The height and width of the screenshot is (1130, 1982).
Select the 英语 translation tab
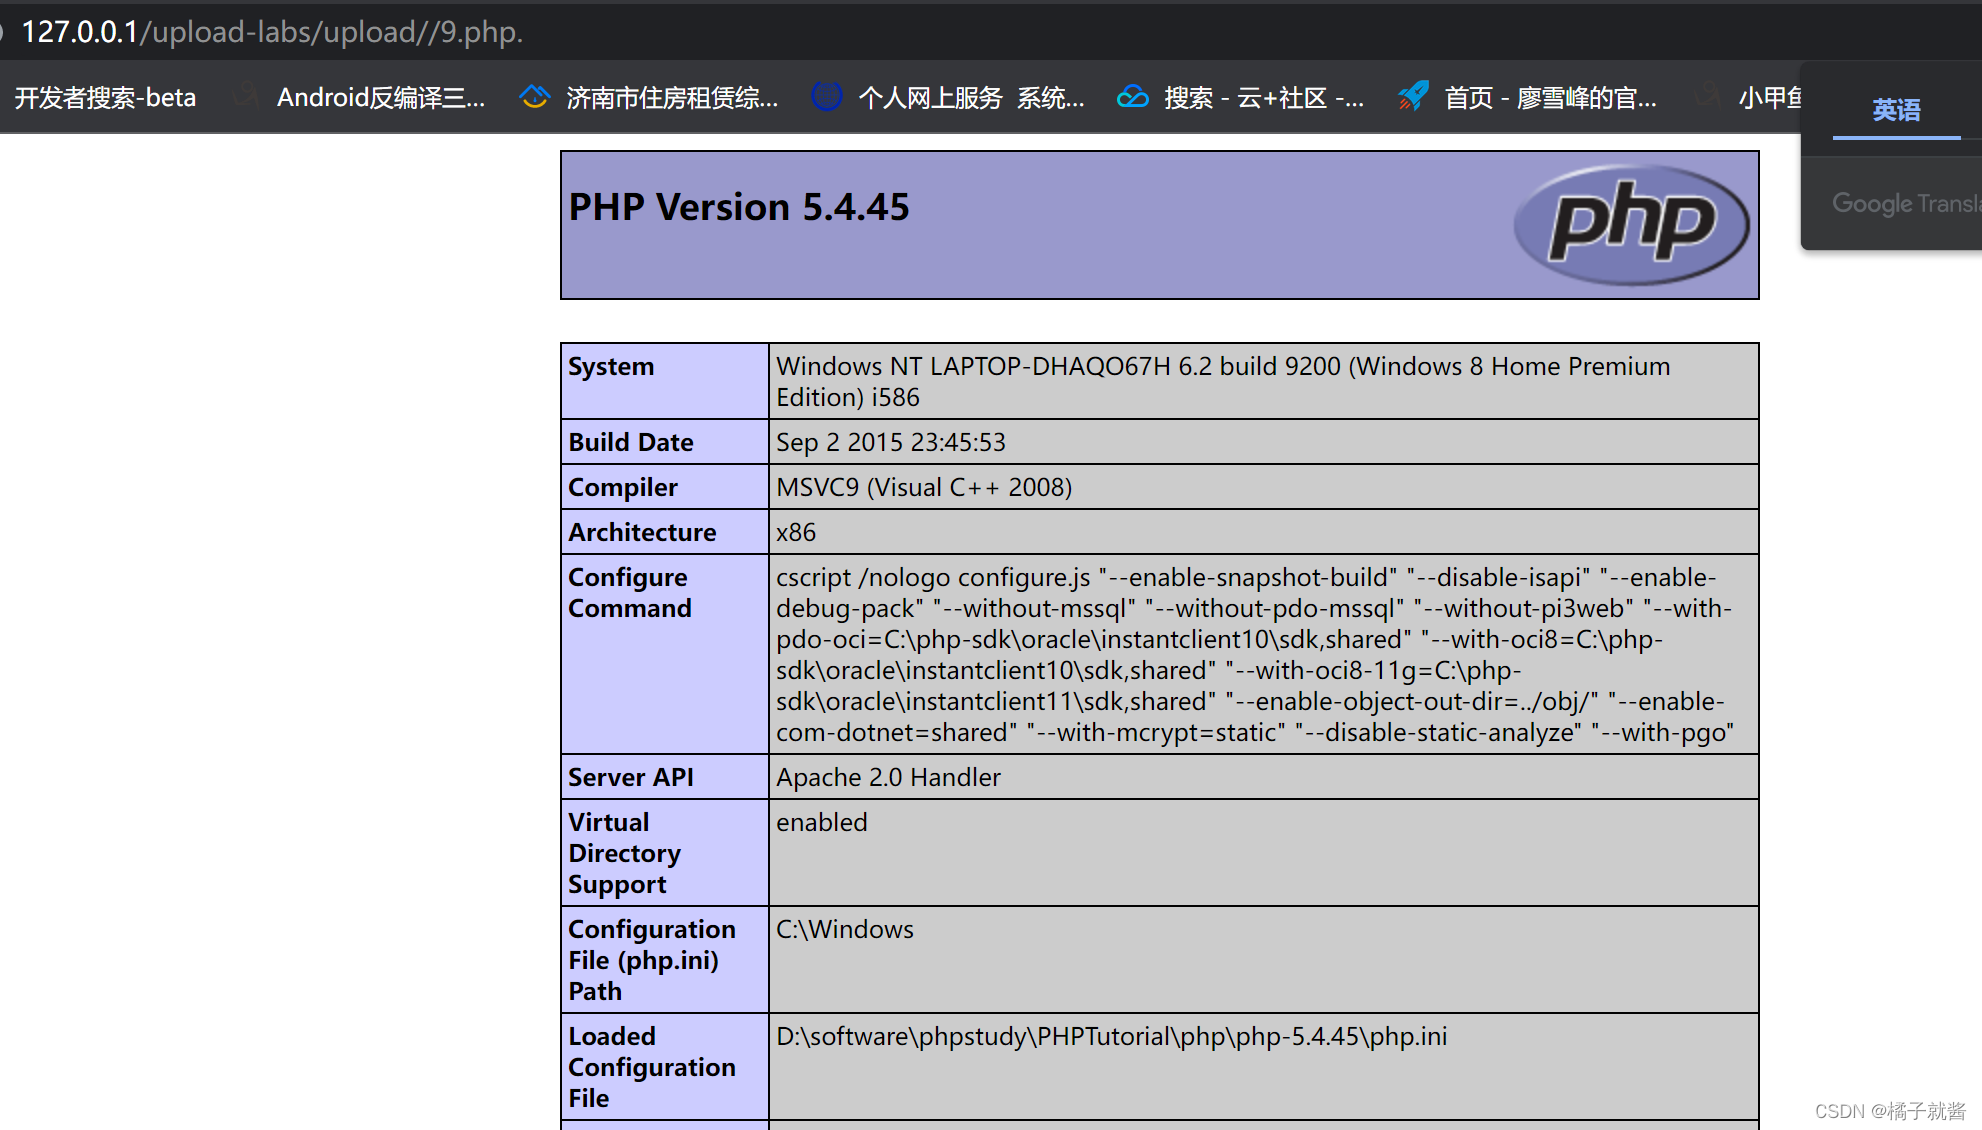pos(1896,110)
